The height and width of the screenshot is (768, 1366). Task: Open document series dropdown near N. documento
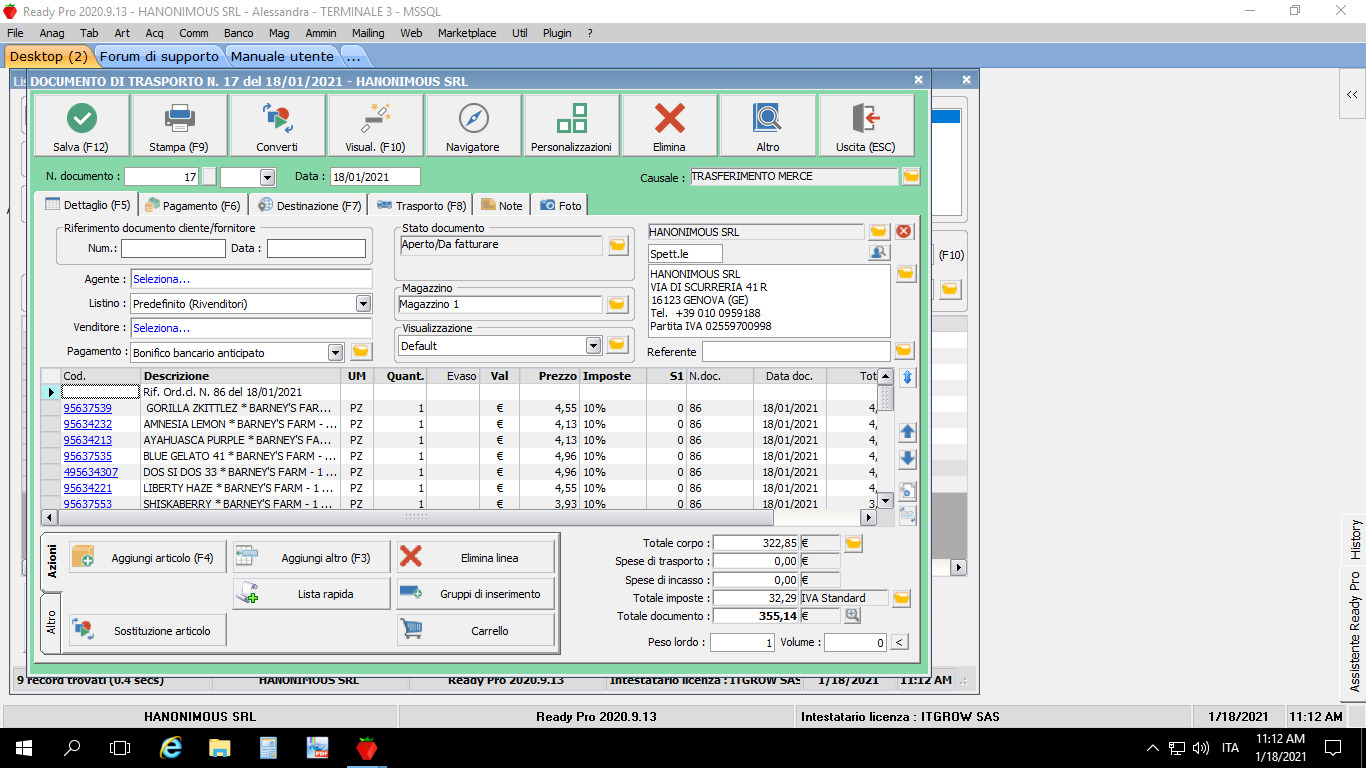(267, 177)
